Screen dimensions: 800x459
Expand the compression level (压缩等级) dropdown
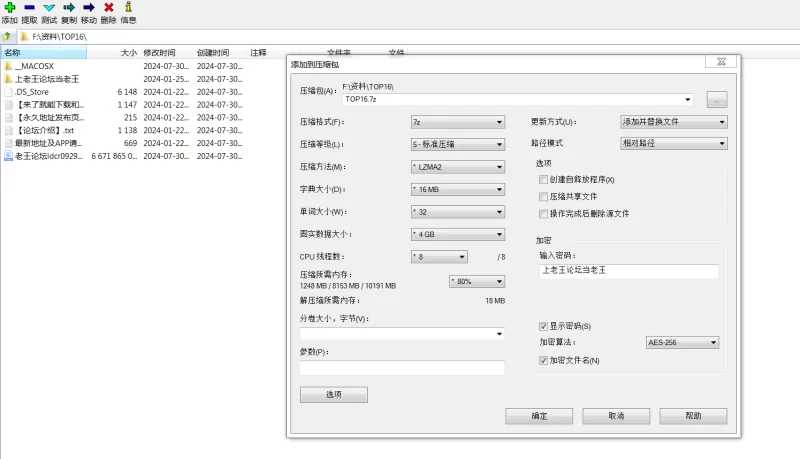457,144
